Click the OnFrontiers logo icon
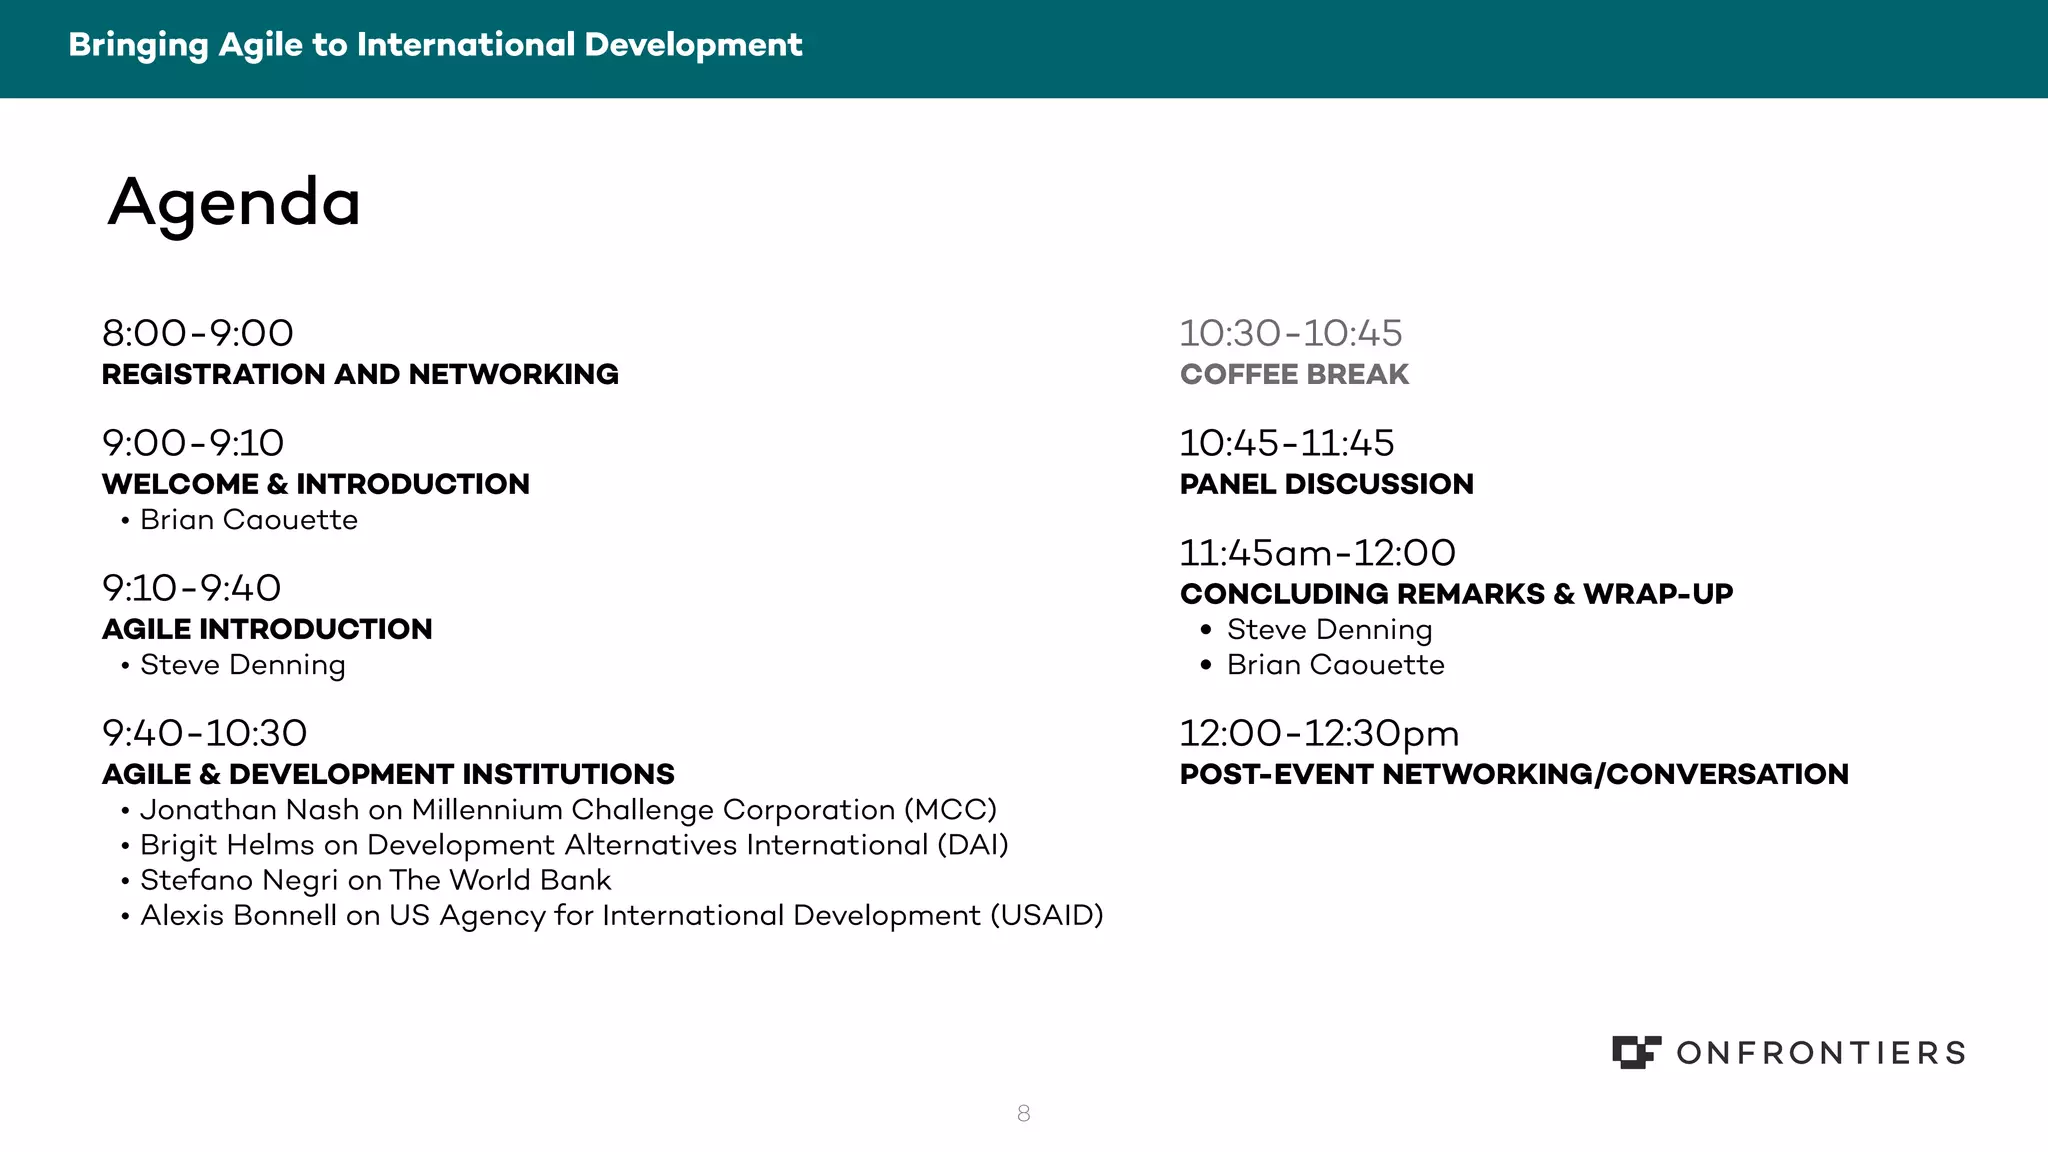This screenshot has width=2048, height=1152. tap(1636, 1052)
